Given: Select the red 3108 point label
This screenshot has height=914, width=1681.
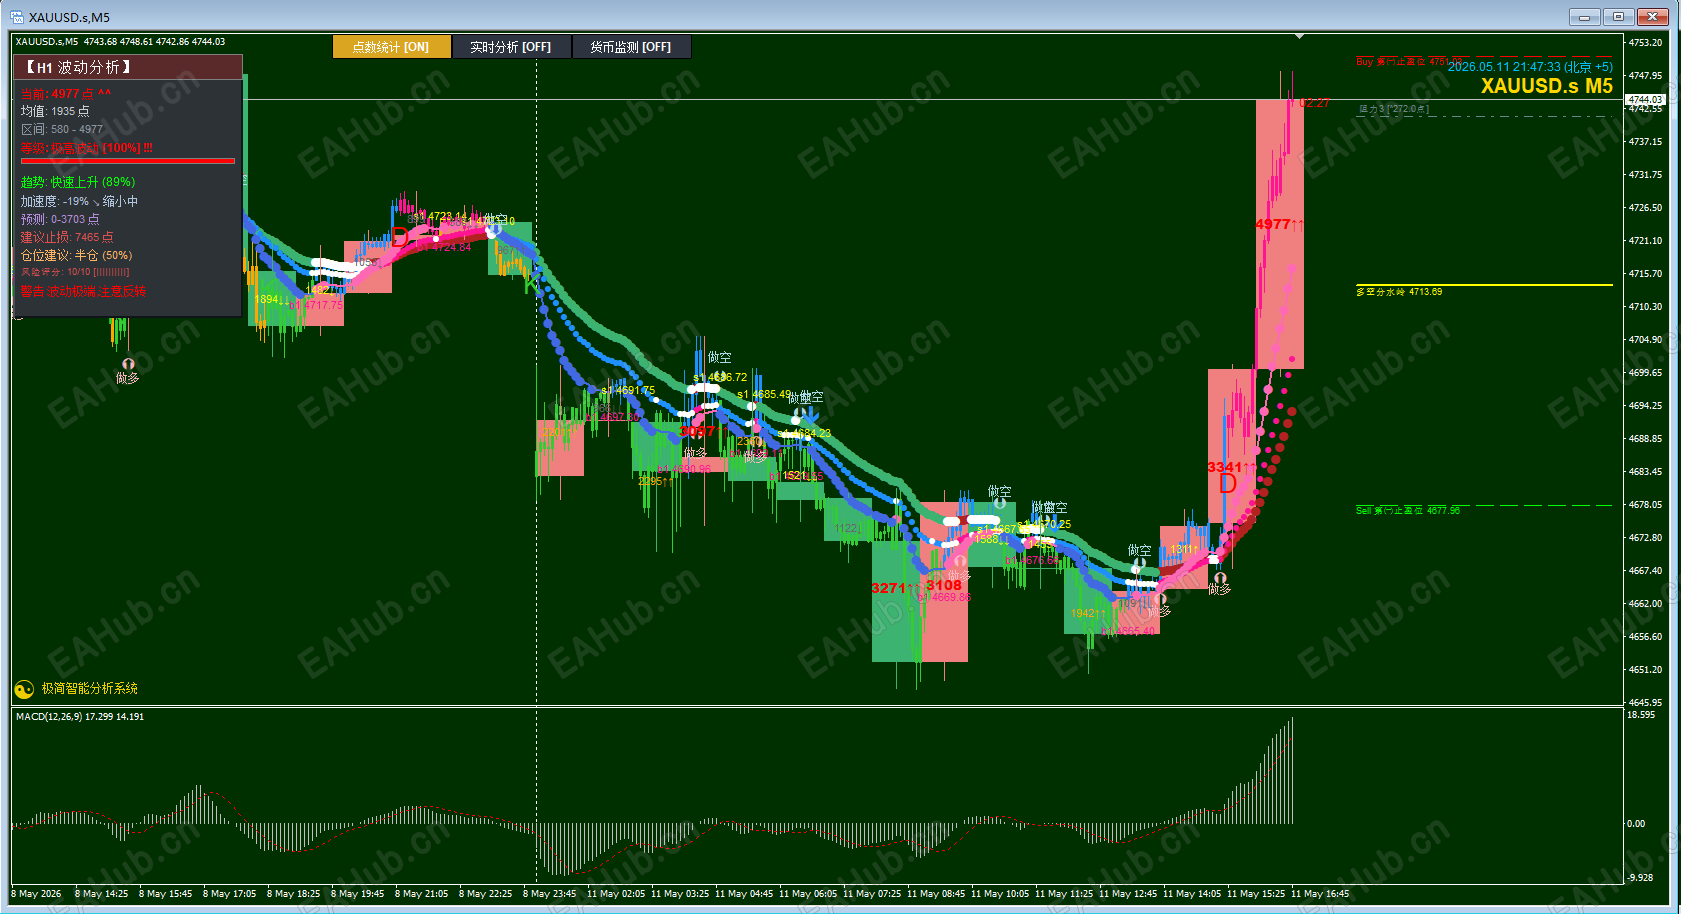Looking at the screenshot, I should coord(944,585).
